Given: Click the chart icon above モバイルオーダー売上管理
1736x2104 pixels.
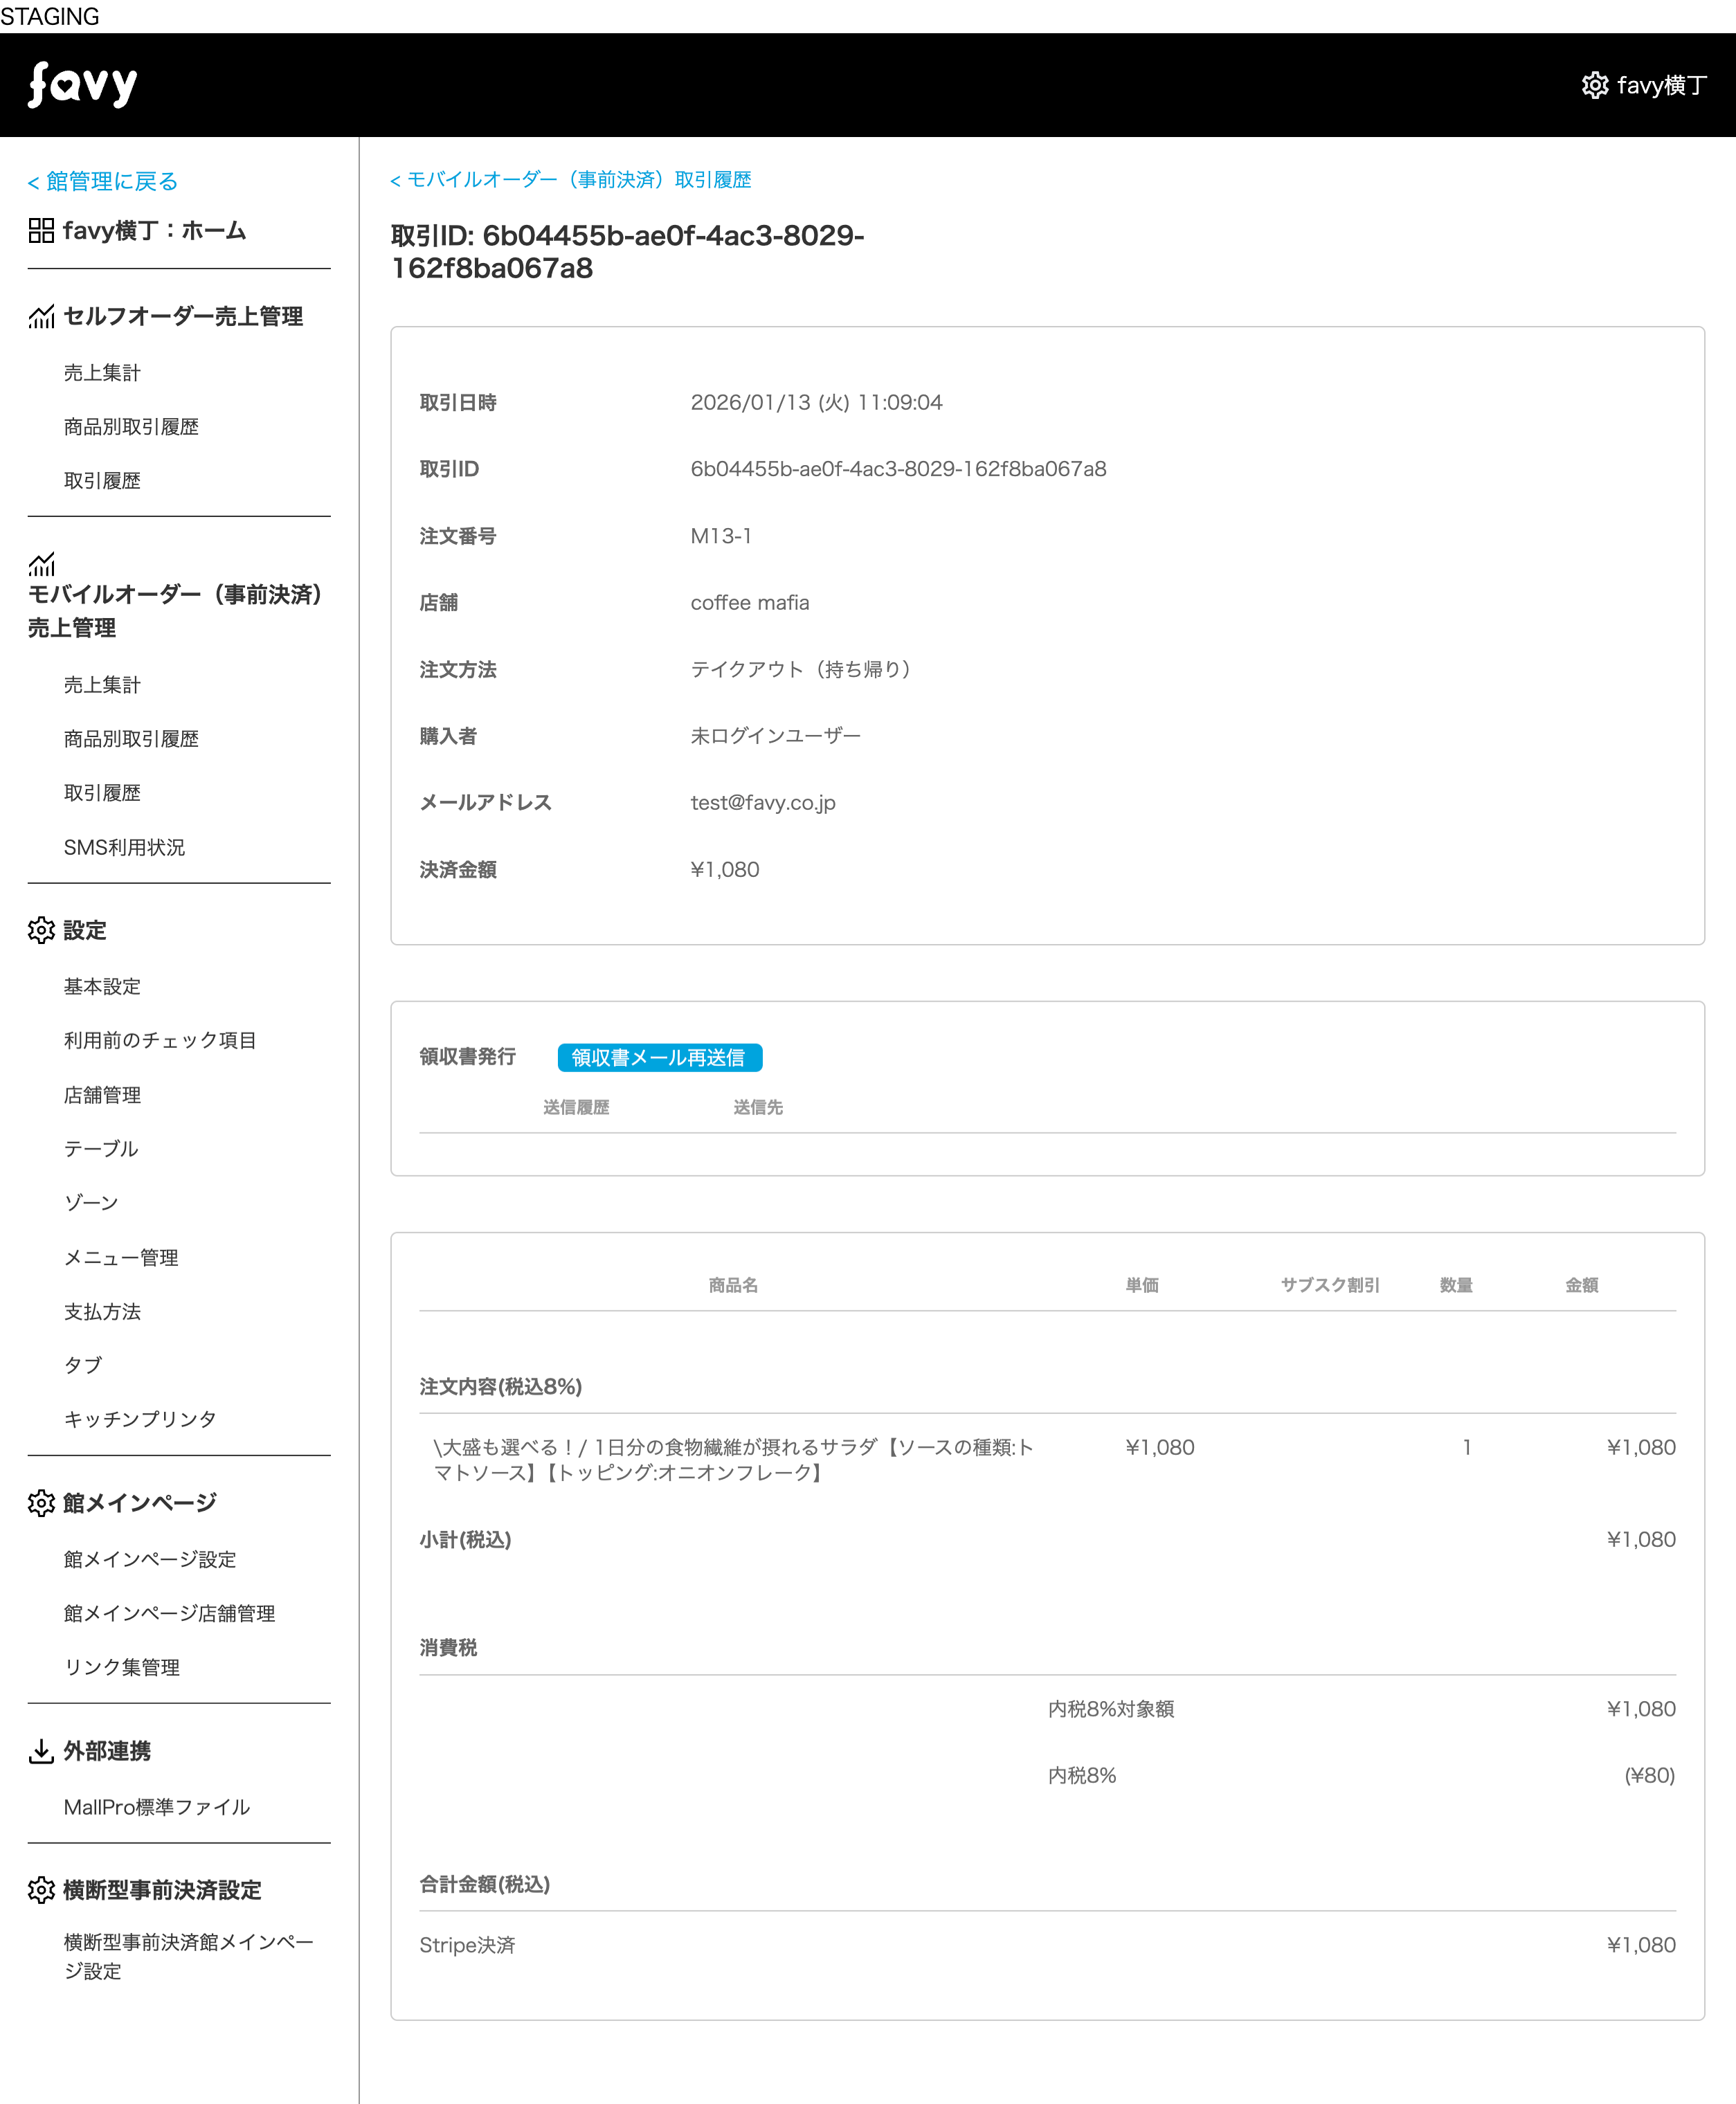Looking at the screenshot, I should 41,565.
